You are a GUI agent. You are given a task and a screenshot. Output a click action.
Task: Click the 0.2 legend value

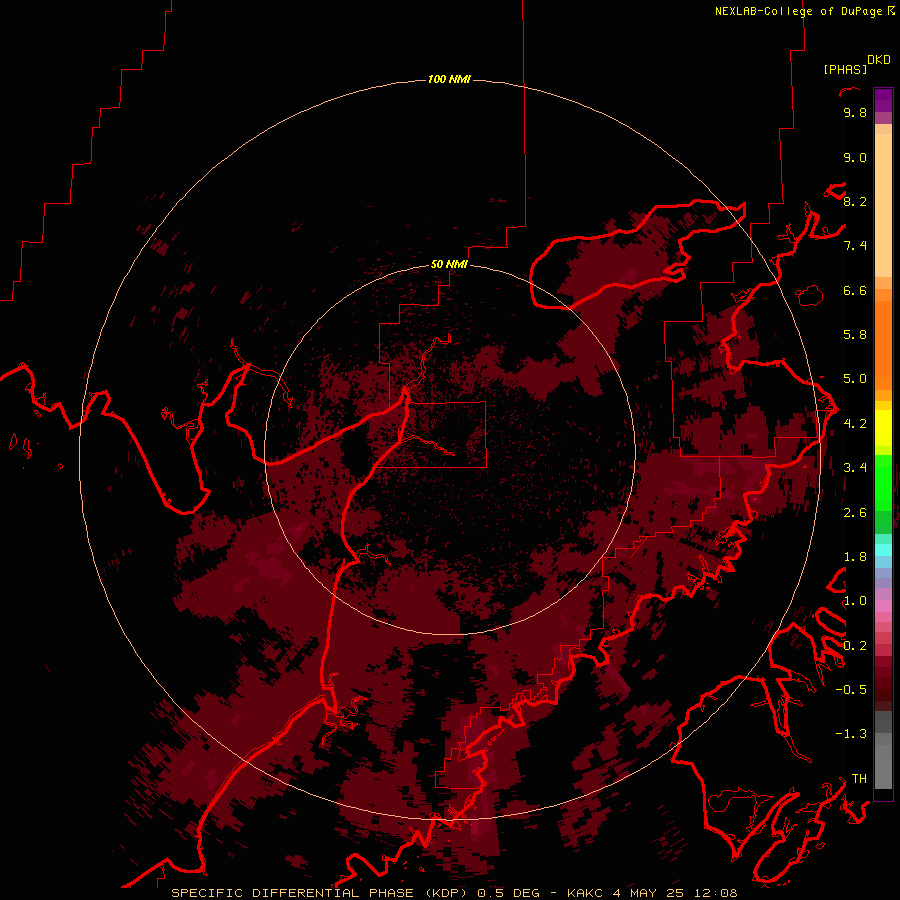click(x=855, y=646)
